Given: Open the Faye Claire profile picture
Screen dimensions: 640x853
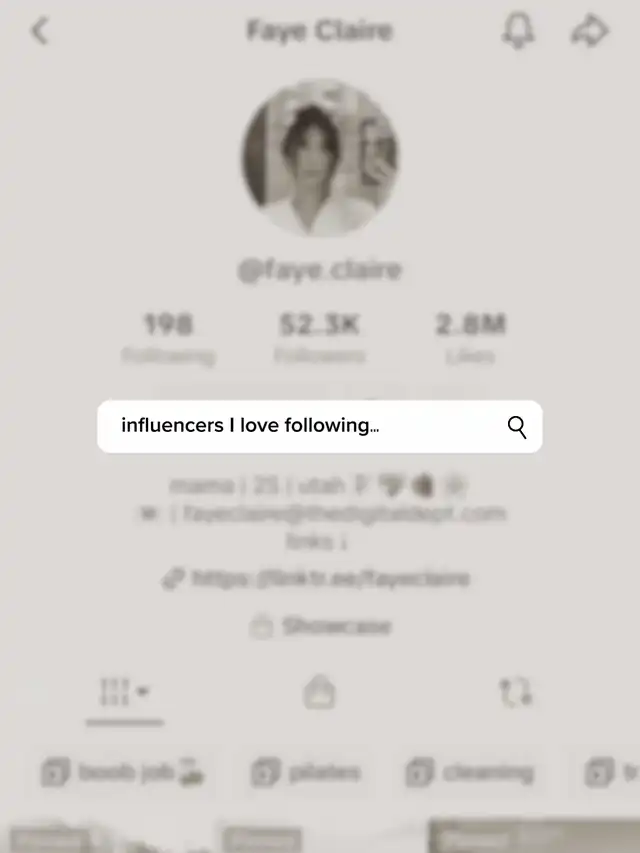Looking at the screenshot, I should coord(320,158).
